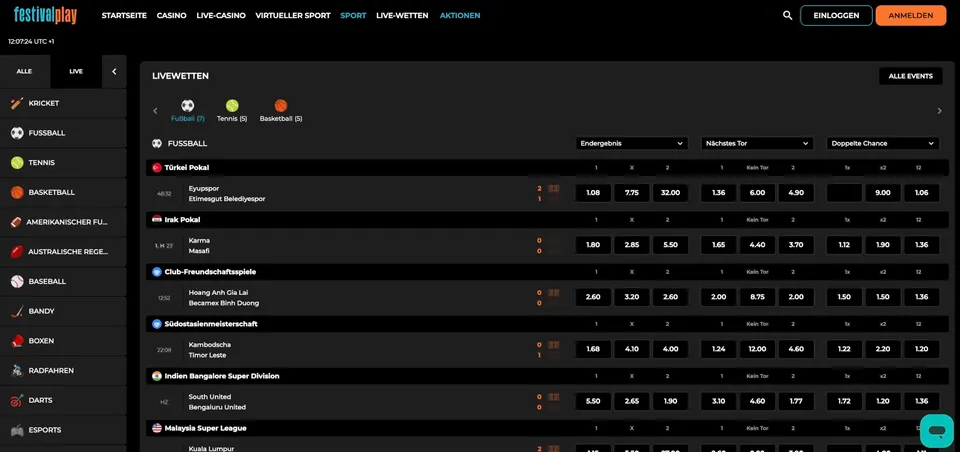The image size is (960, 452).
Task: Open stats icon for Hoang Anh Gia Lai match
Action: [x=553, y=293]
